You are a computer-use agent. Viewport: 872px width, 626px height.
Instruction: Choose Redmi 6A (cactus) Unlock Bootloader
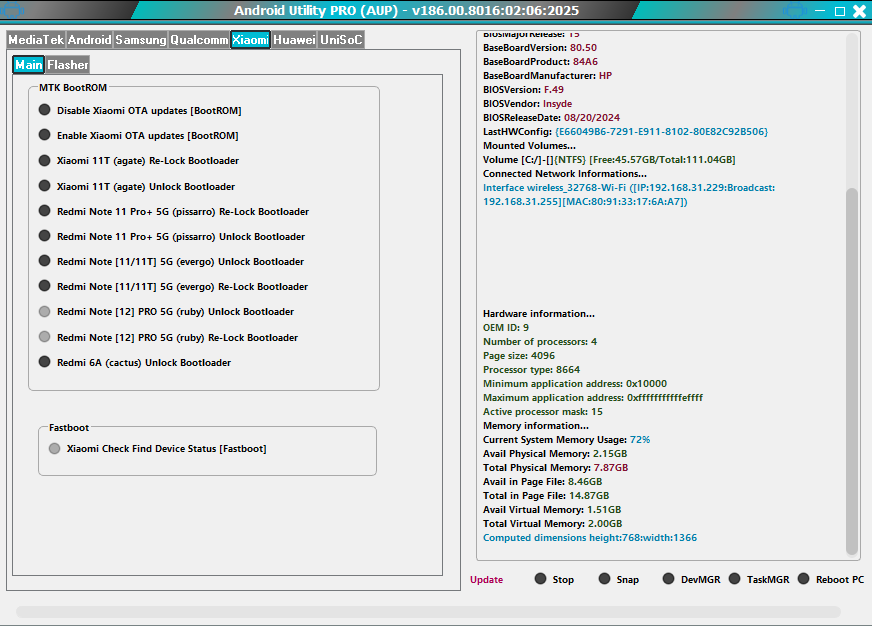pyautogui.click(x=135, y=362)
